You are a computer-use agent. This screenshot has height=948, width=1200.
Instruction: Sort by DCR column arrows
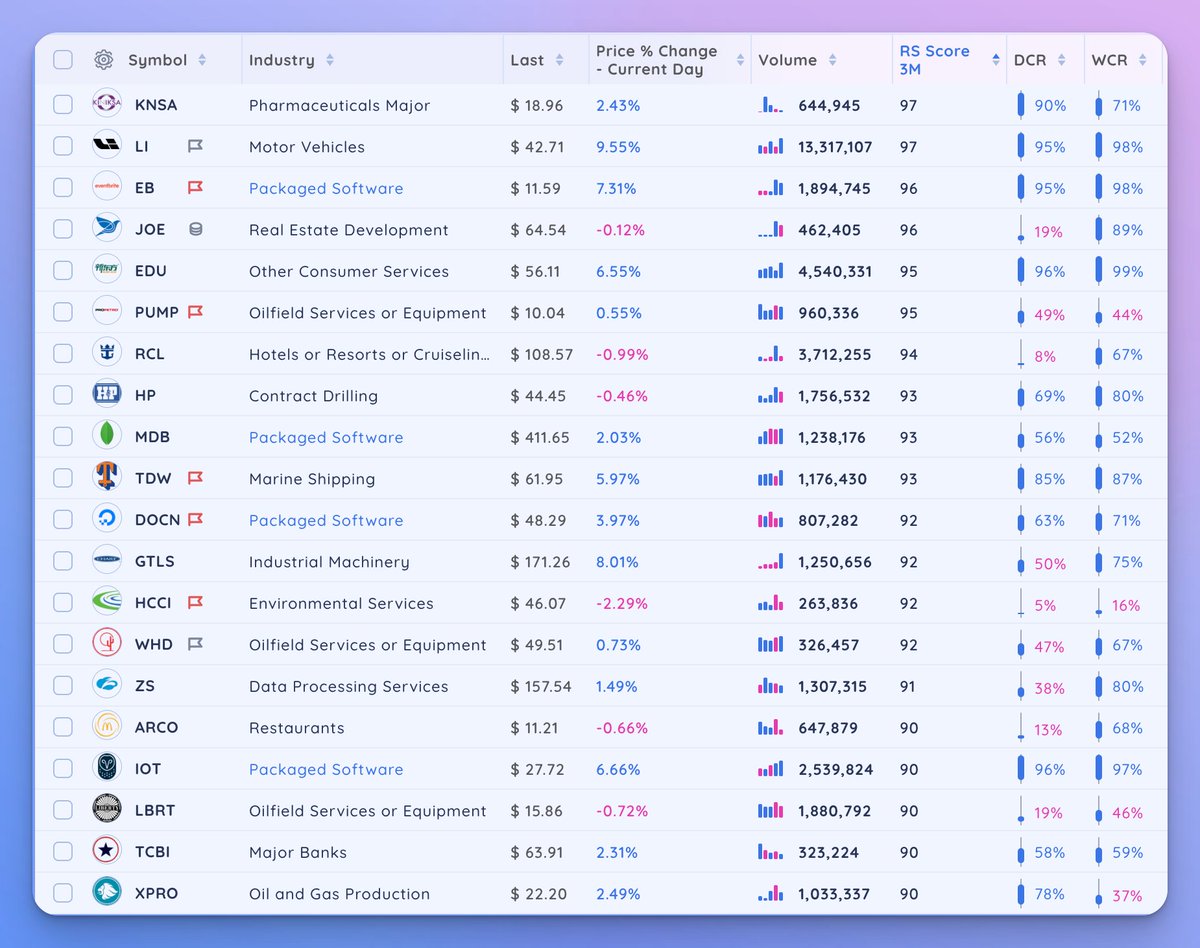[x=1062, y=60]
